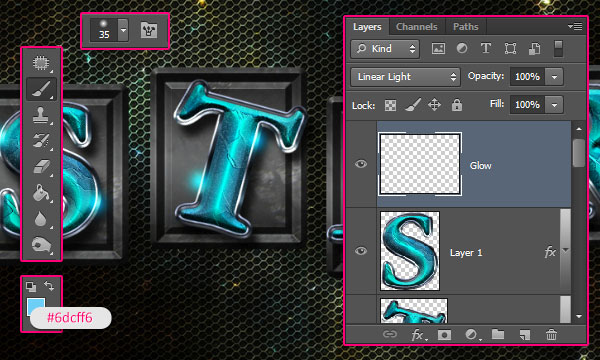Hide Layer 1 visibility eye

tap(360, 251)
